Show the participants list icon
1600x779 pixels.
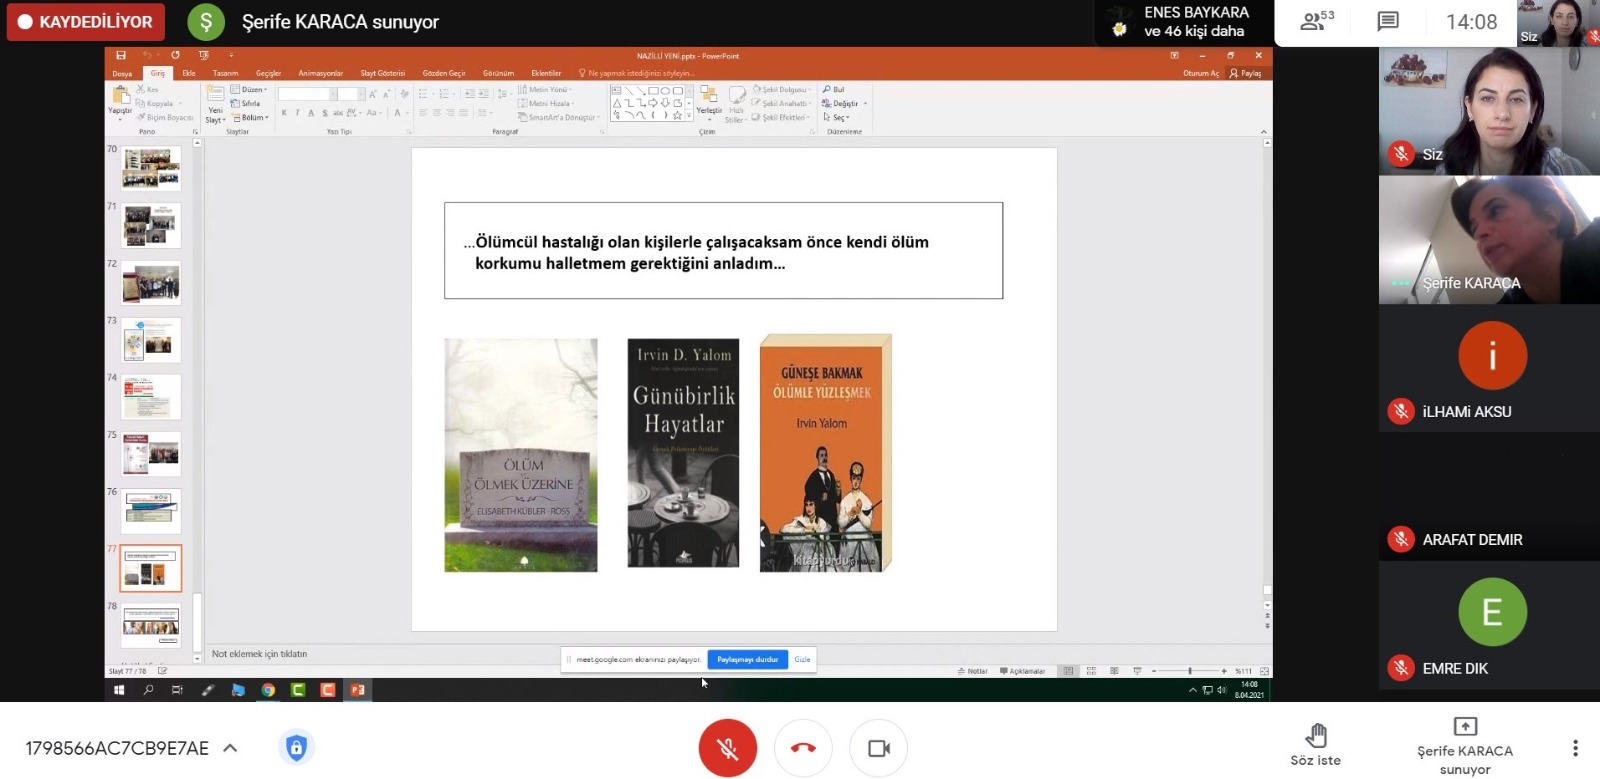coord(1314,21)
